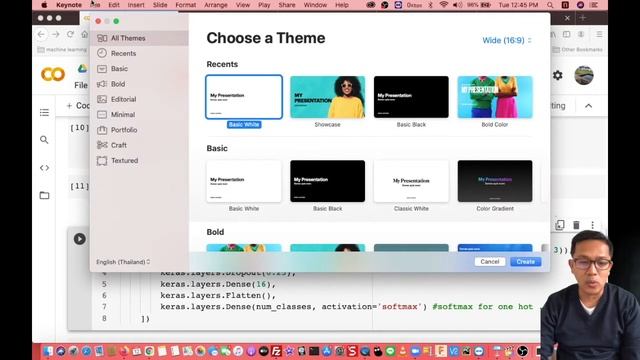Click the Create button

click(526, 262)
